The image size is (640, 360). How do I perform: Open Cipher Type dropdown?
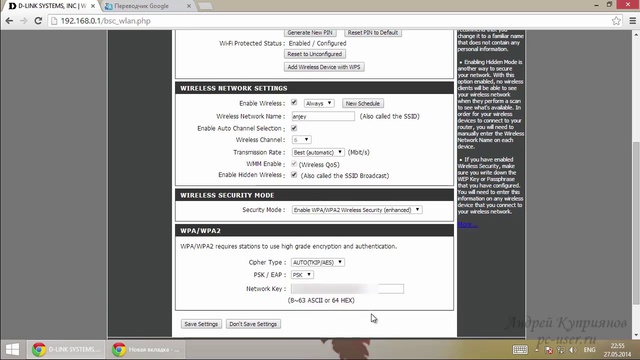pos(318,262)
